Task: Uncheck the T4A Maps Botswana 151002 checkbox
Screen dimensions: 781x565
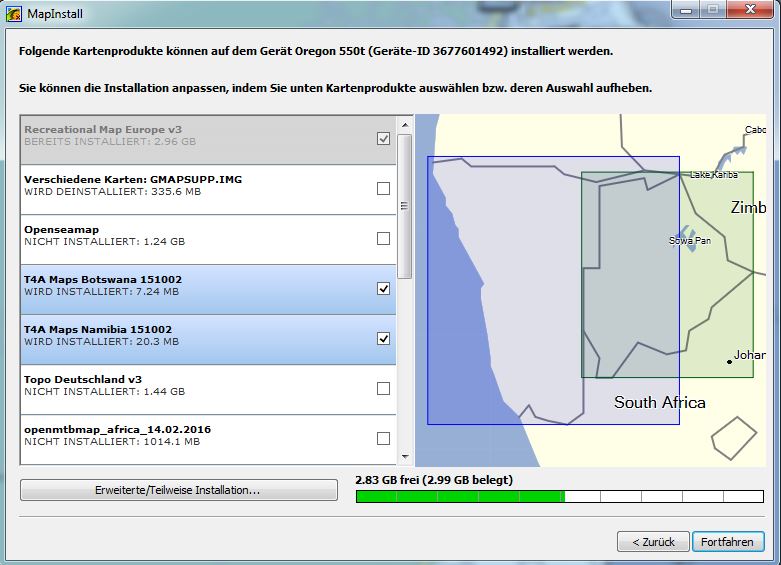Action: [x=383, y=289]
